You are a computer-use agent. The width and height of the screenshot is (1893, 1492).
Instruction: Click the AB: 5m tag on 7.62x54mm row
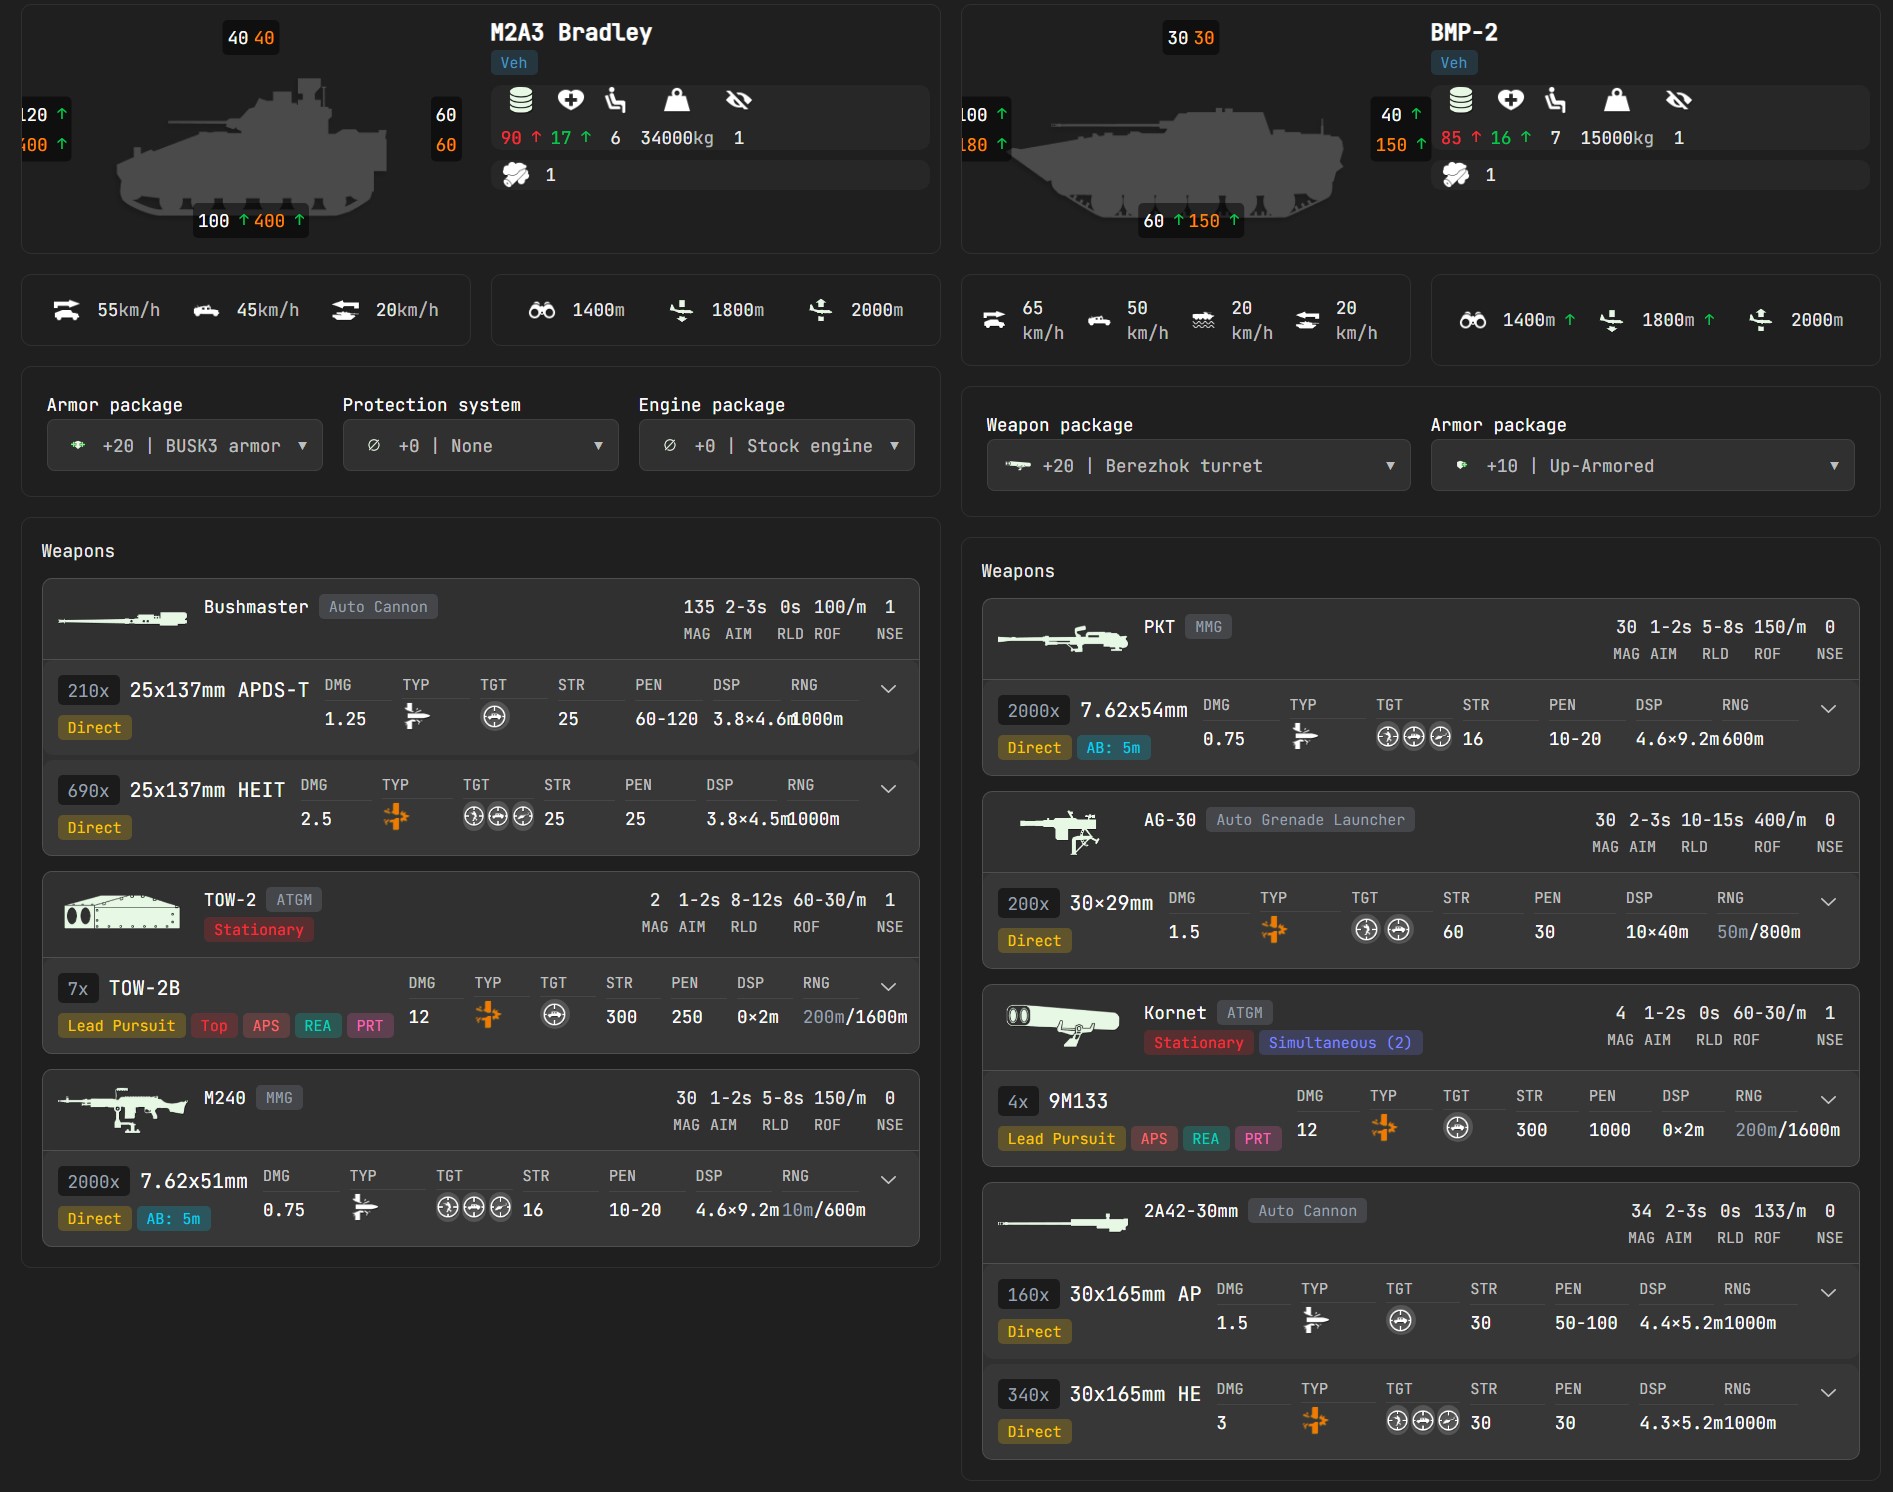tap(1113, 747)
